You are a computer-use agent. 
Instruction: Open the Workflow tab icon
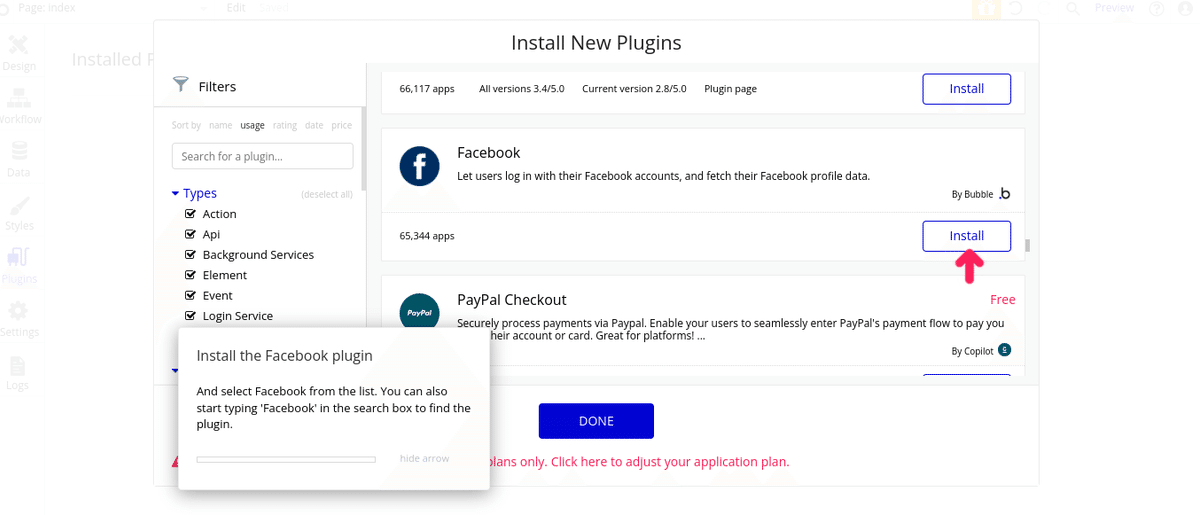pos(18,98)
